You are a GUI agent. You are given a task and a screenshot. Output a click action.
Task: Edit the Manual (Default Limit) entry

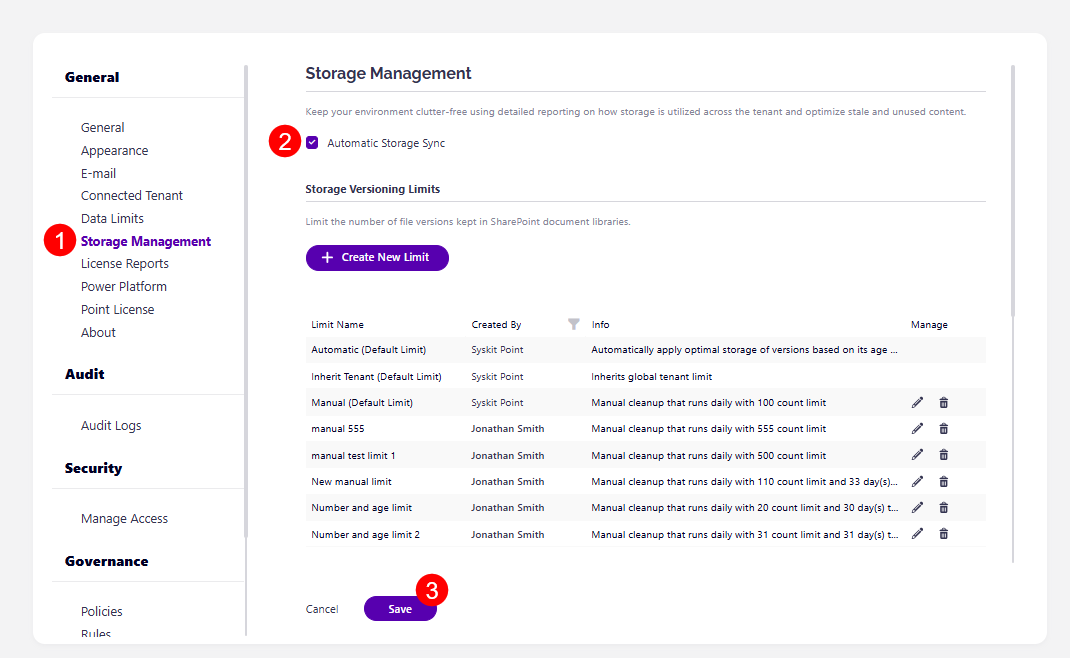click(x=917, y=401)
